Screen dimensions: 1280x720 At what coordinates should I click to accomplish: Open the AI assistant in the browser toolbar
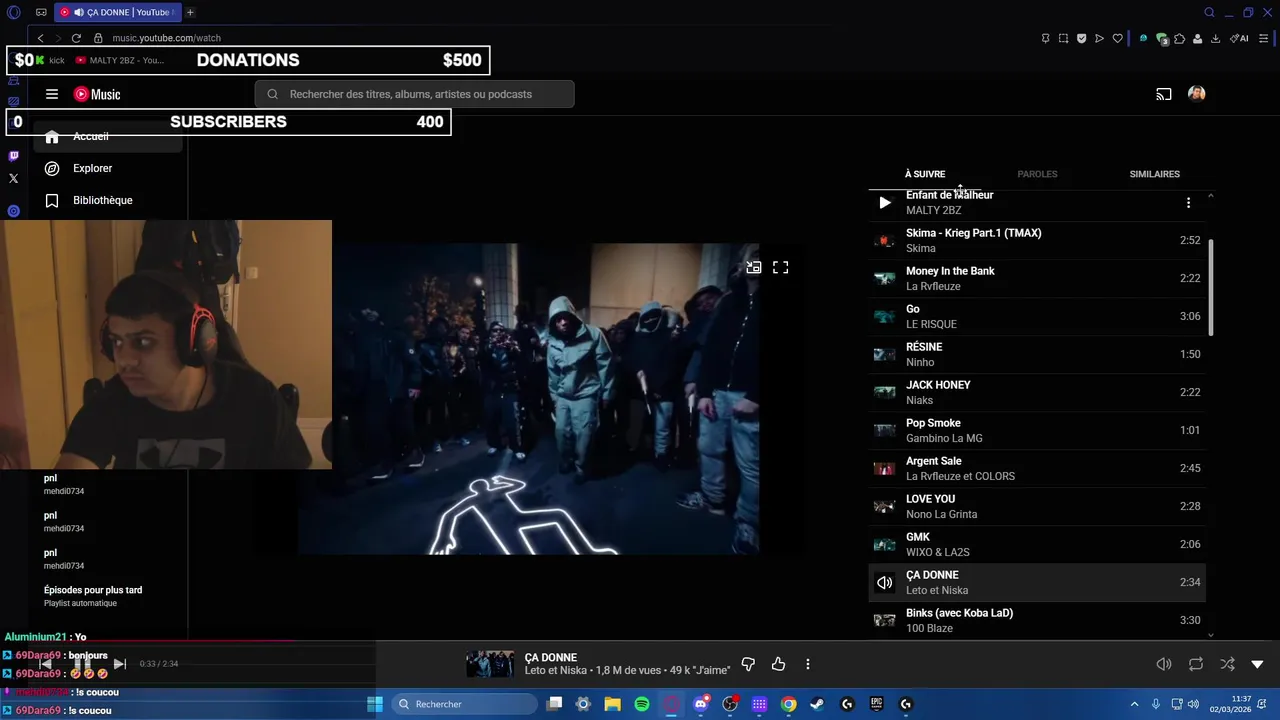pos(1240,38)
